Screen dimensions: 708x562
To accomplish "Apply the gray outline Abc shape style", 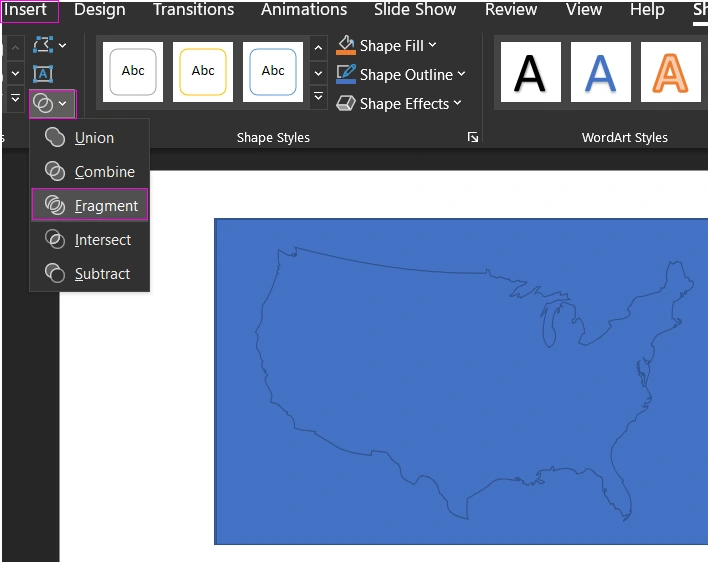I will [x=133, y=72].
